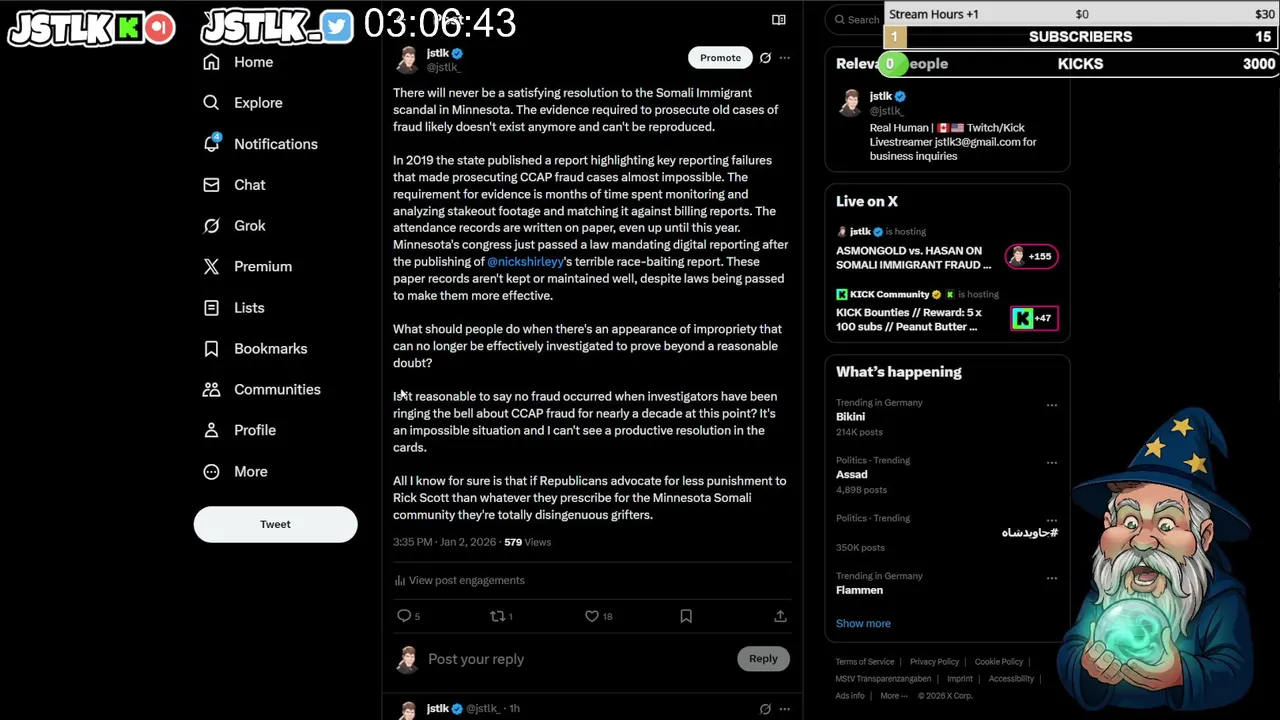Click the Communities people icon
The width and height of the screenshot is (1280, 720).
click(211, 390)
